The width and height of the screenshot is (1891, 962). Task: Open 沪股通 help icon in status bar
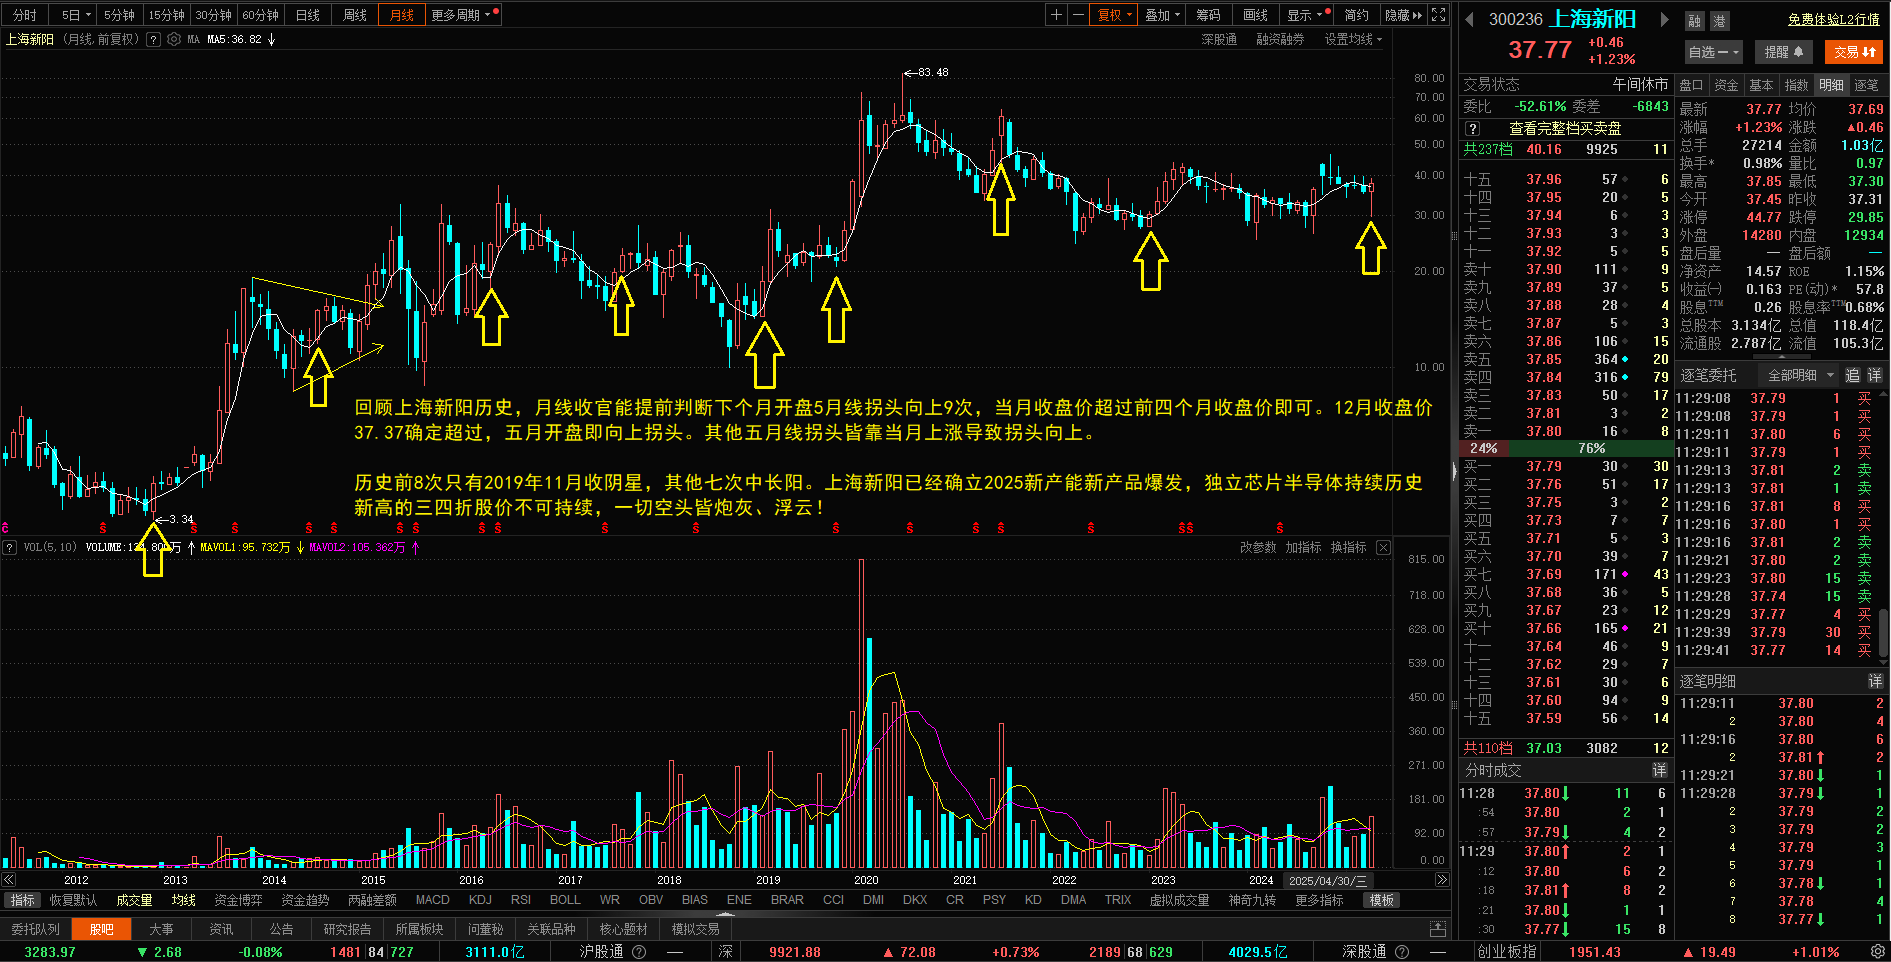[639, 952]
